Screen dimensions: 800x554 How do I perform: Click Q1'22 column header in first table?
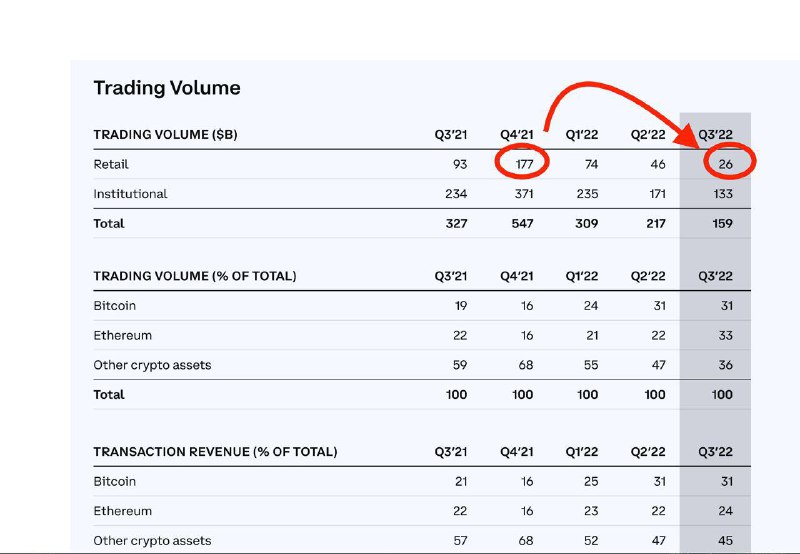[x=582, y=135]
